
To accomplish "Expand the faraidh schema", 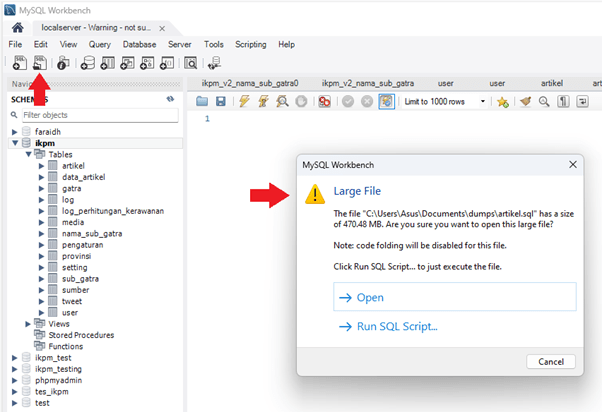I will point(15,132).
